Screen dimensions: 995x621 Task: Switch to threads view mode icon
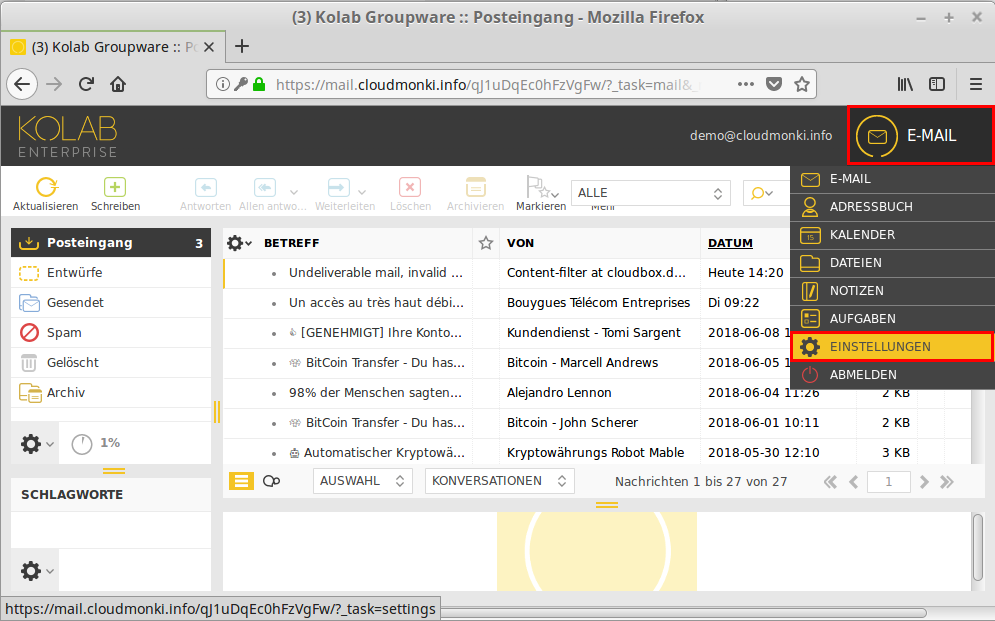tap(272, 481)
